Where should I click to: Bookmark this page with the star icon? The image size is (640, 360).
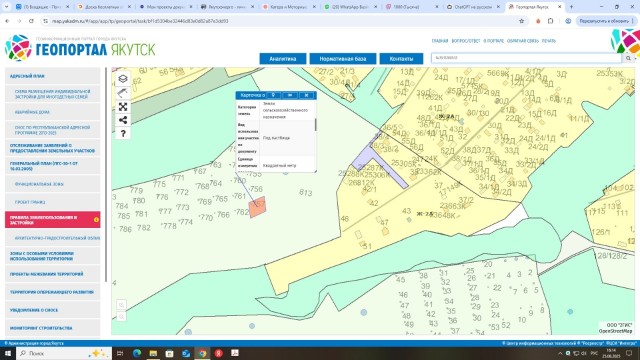pyautogui.click(x=521, y=21)
